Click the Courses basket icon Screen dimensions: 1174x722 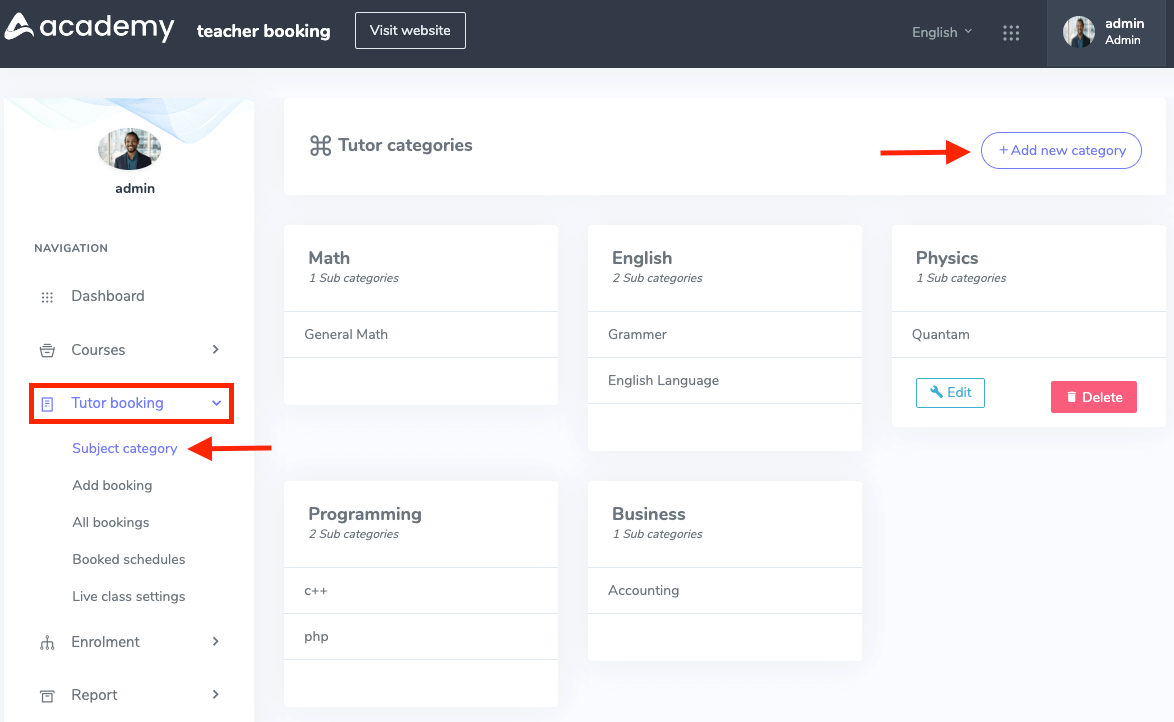coord(47,351)
